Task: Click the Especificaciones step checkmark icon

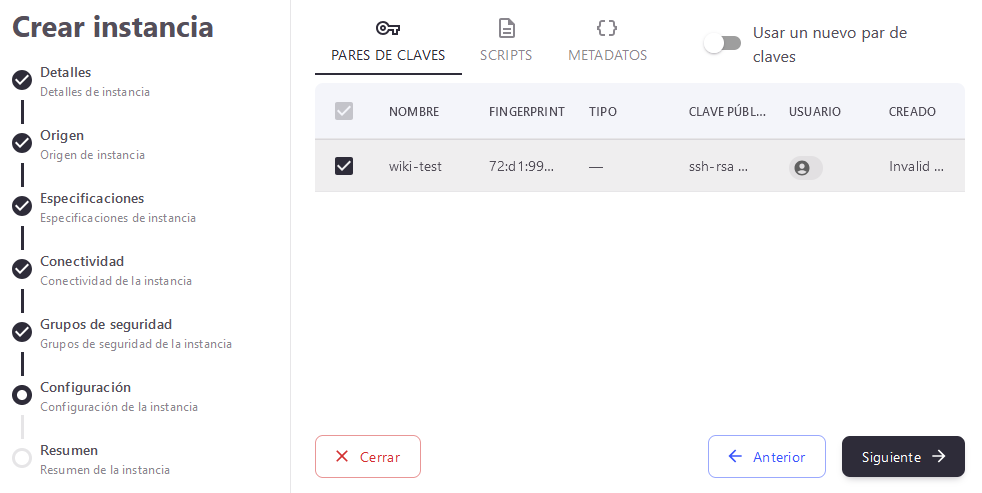Action: [x=22, y=206]
